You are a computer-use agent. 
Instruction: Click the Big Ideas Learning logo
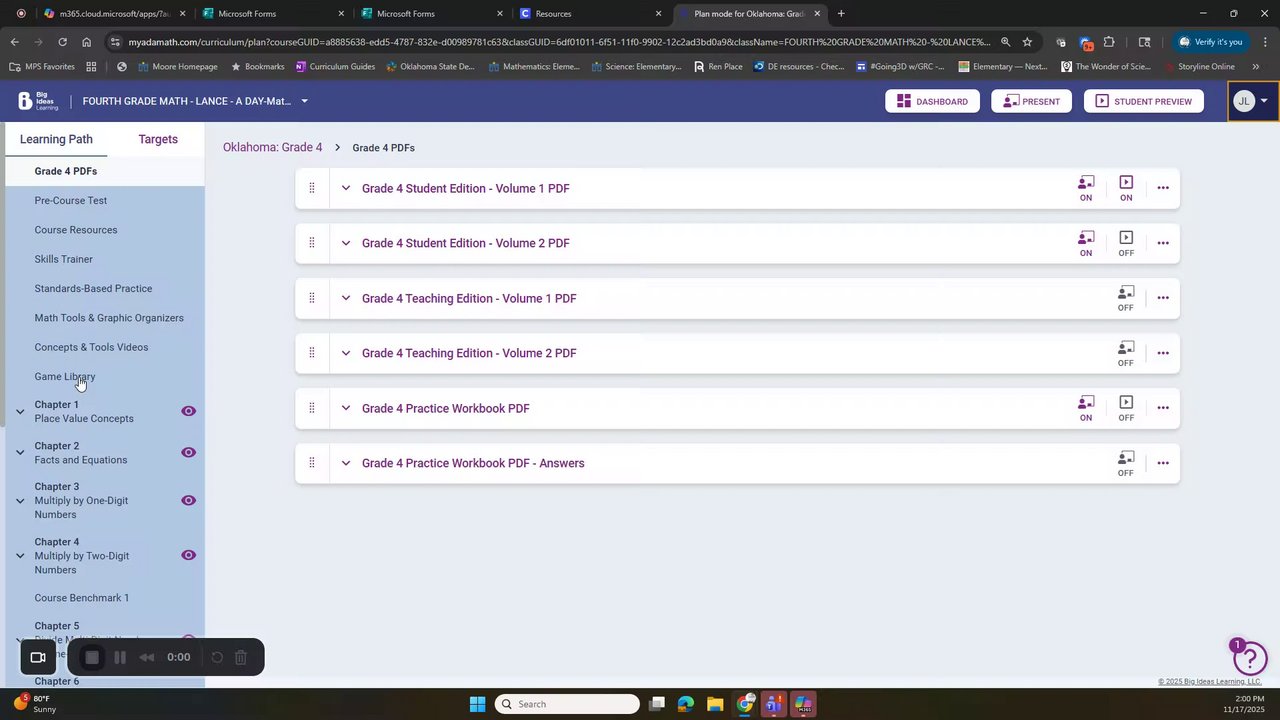[38, 101]
